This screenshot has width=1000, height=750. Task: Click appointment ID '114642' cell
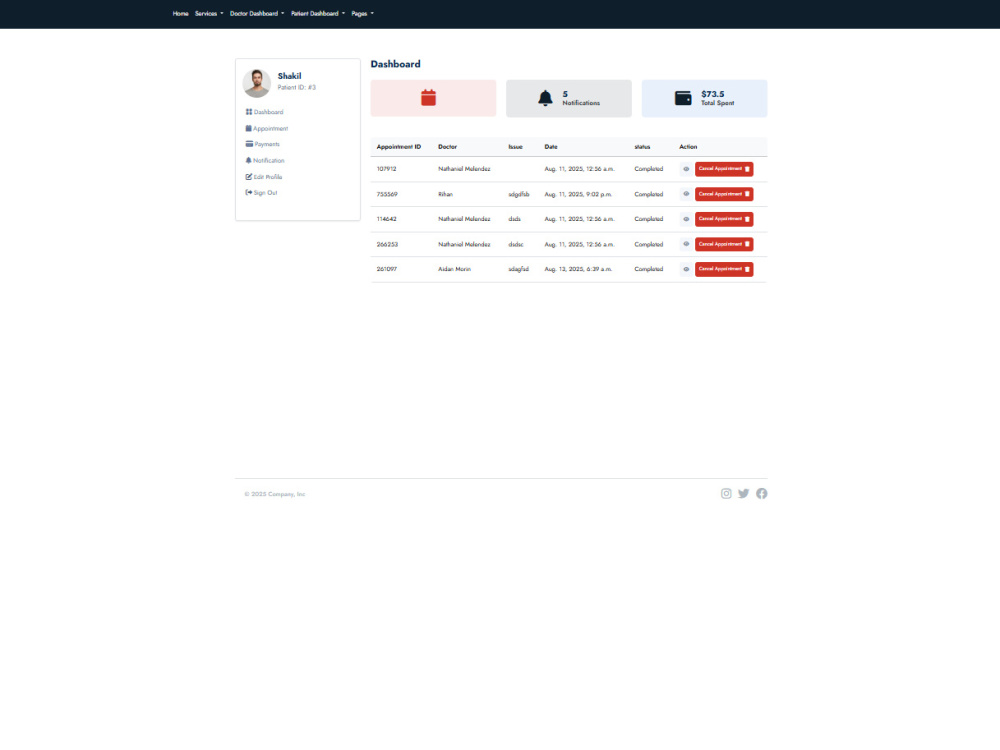click(x=386, y=219)
